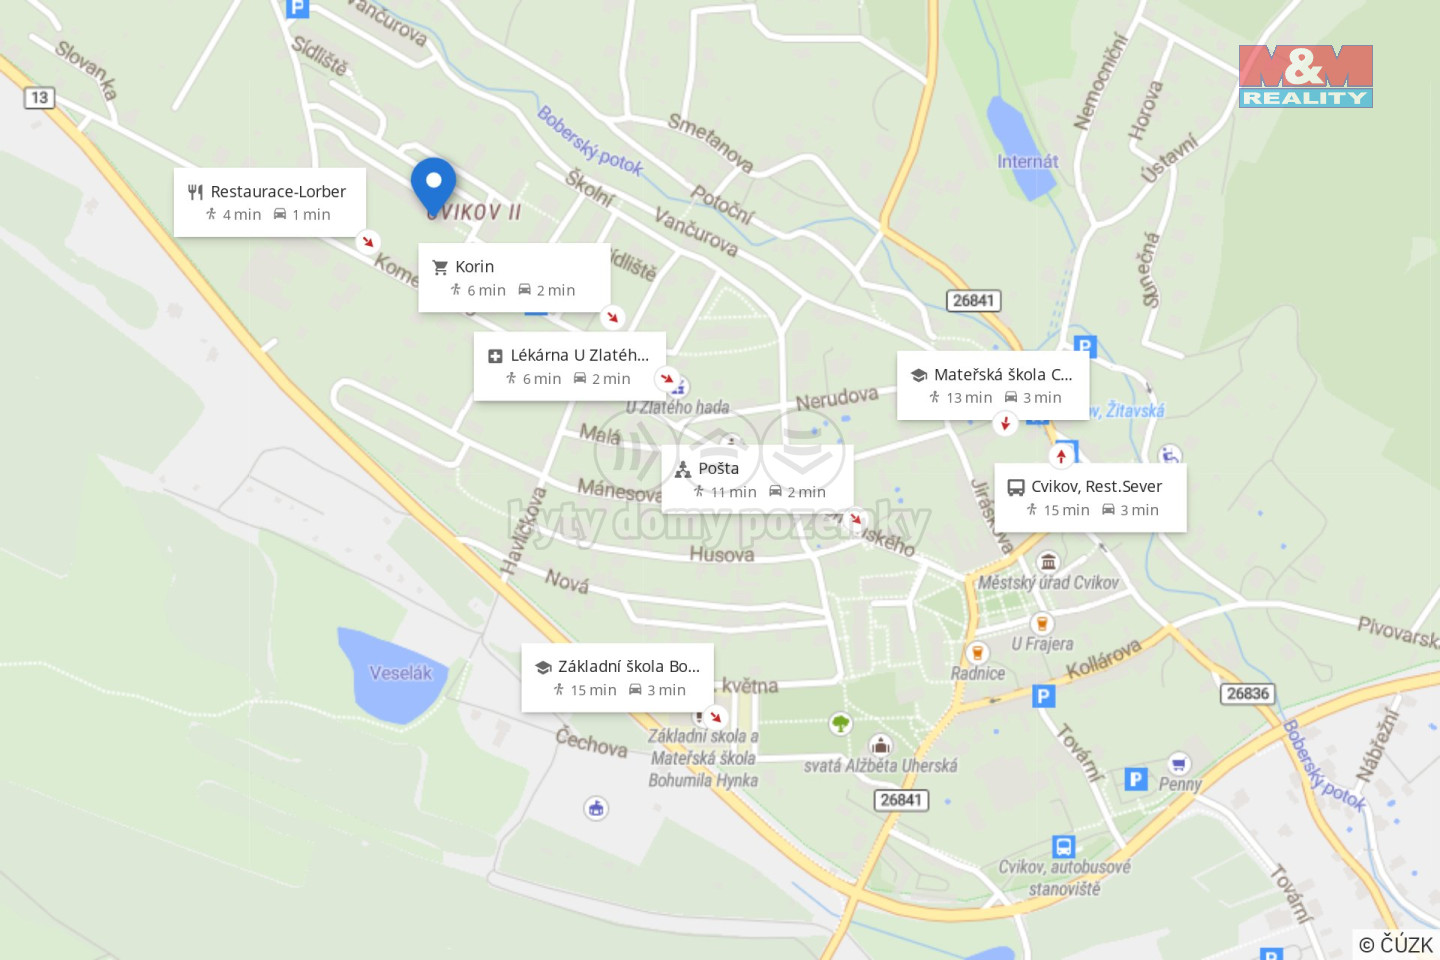Open the Základní škola Bo... info card
This screenshot has width=1440, height=960.
(x=618, y=678)
